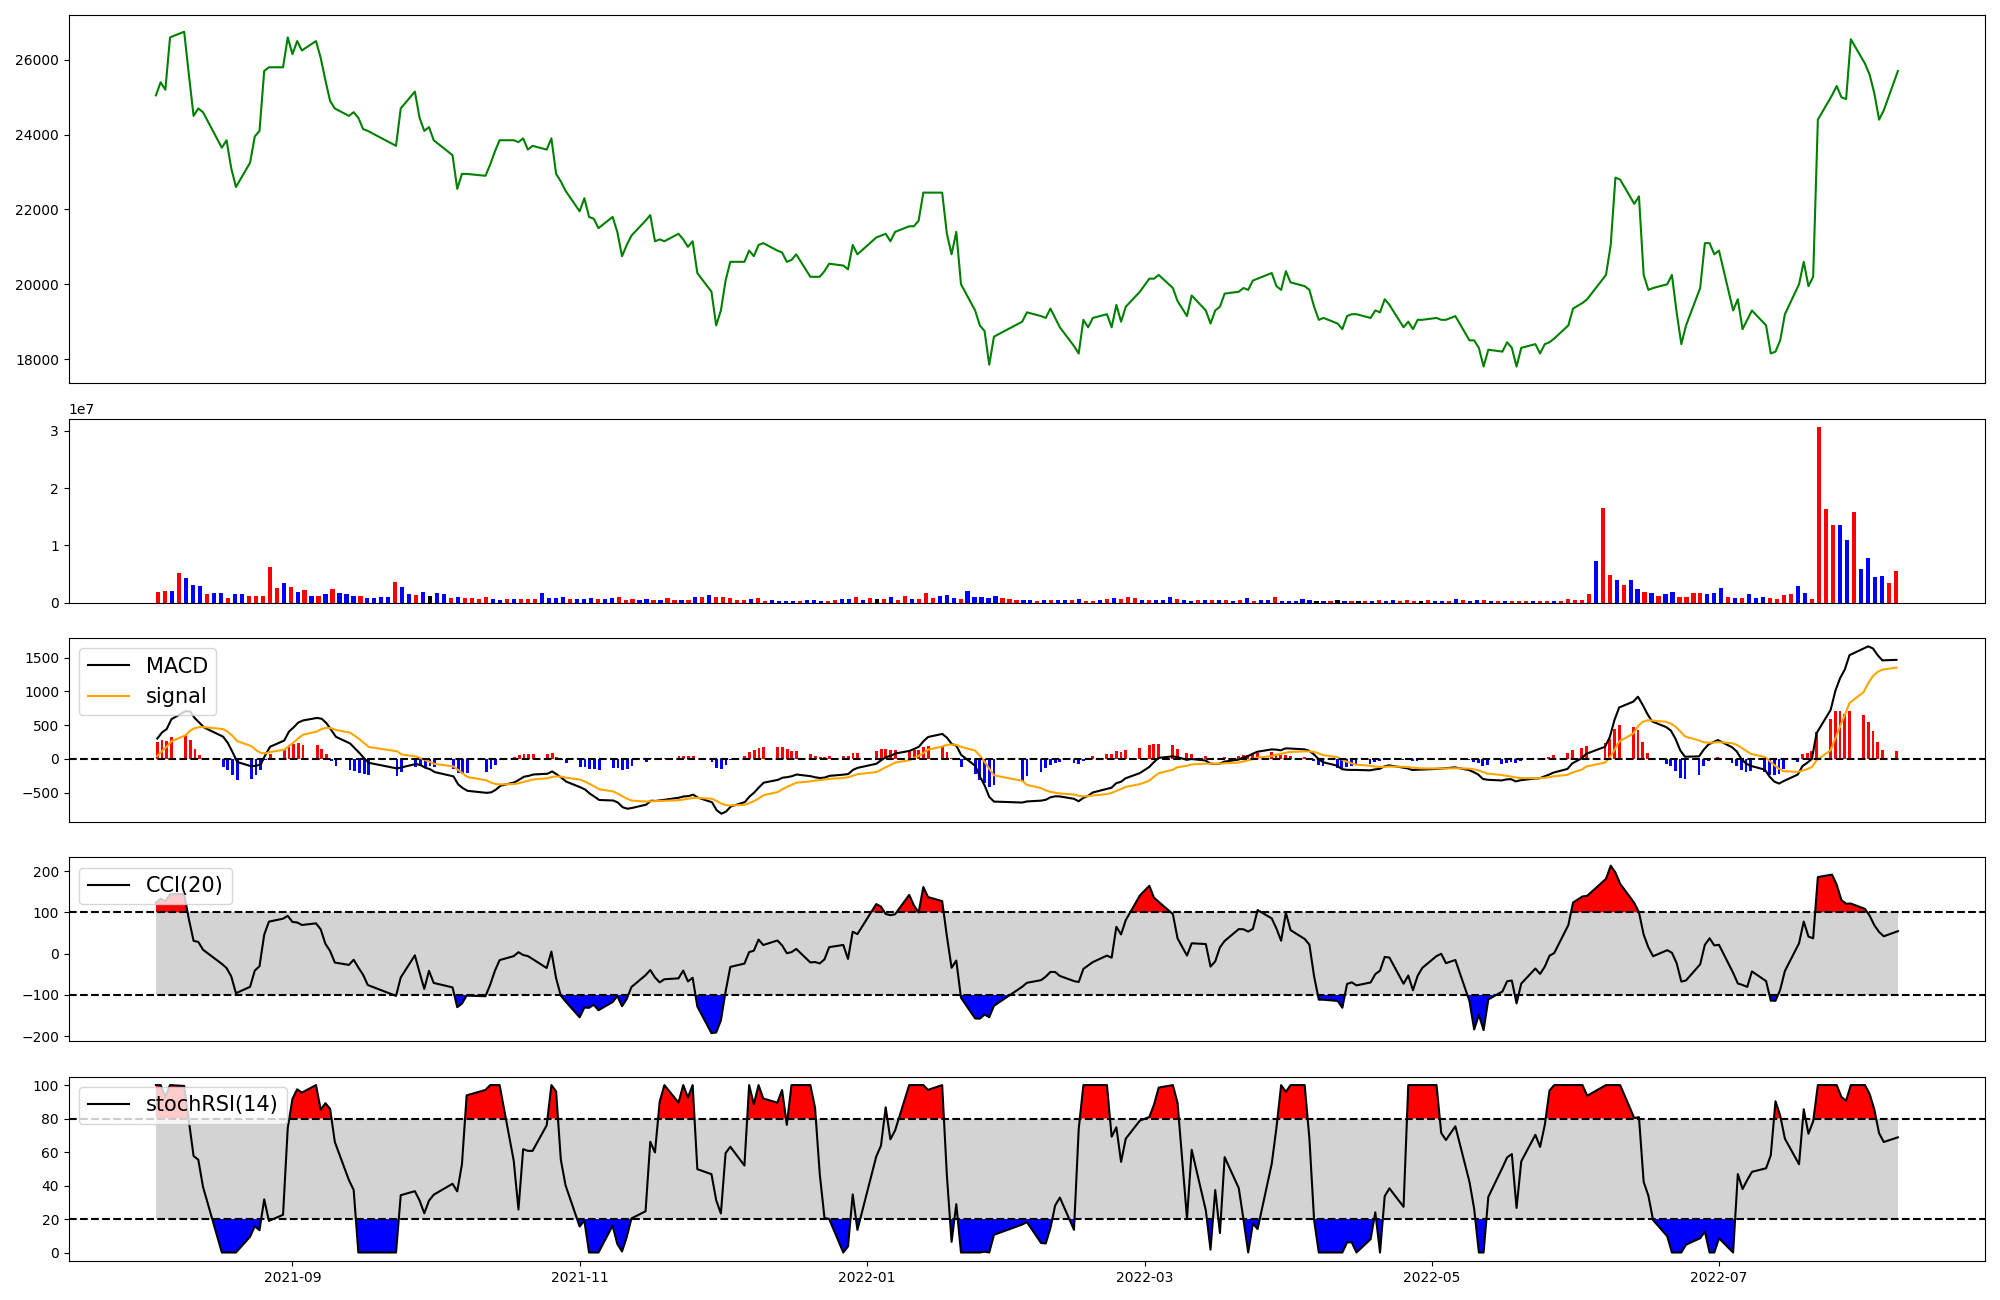Viewport: 2000px width, 1300px height.
Task: Click the -500 tick on MACD axis
Action: tap(41, 793)
